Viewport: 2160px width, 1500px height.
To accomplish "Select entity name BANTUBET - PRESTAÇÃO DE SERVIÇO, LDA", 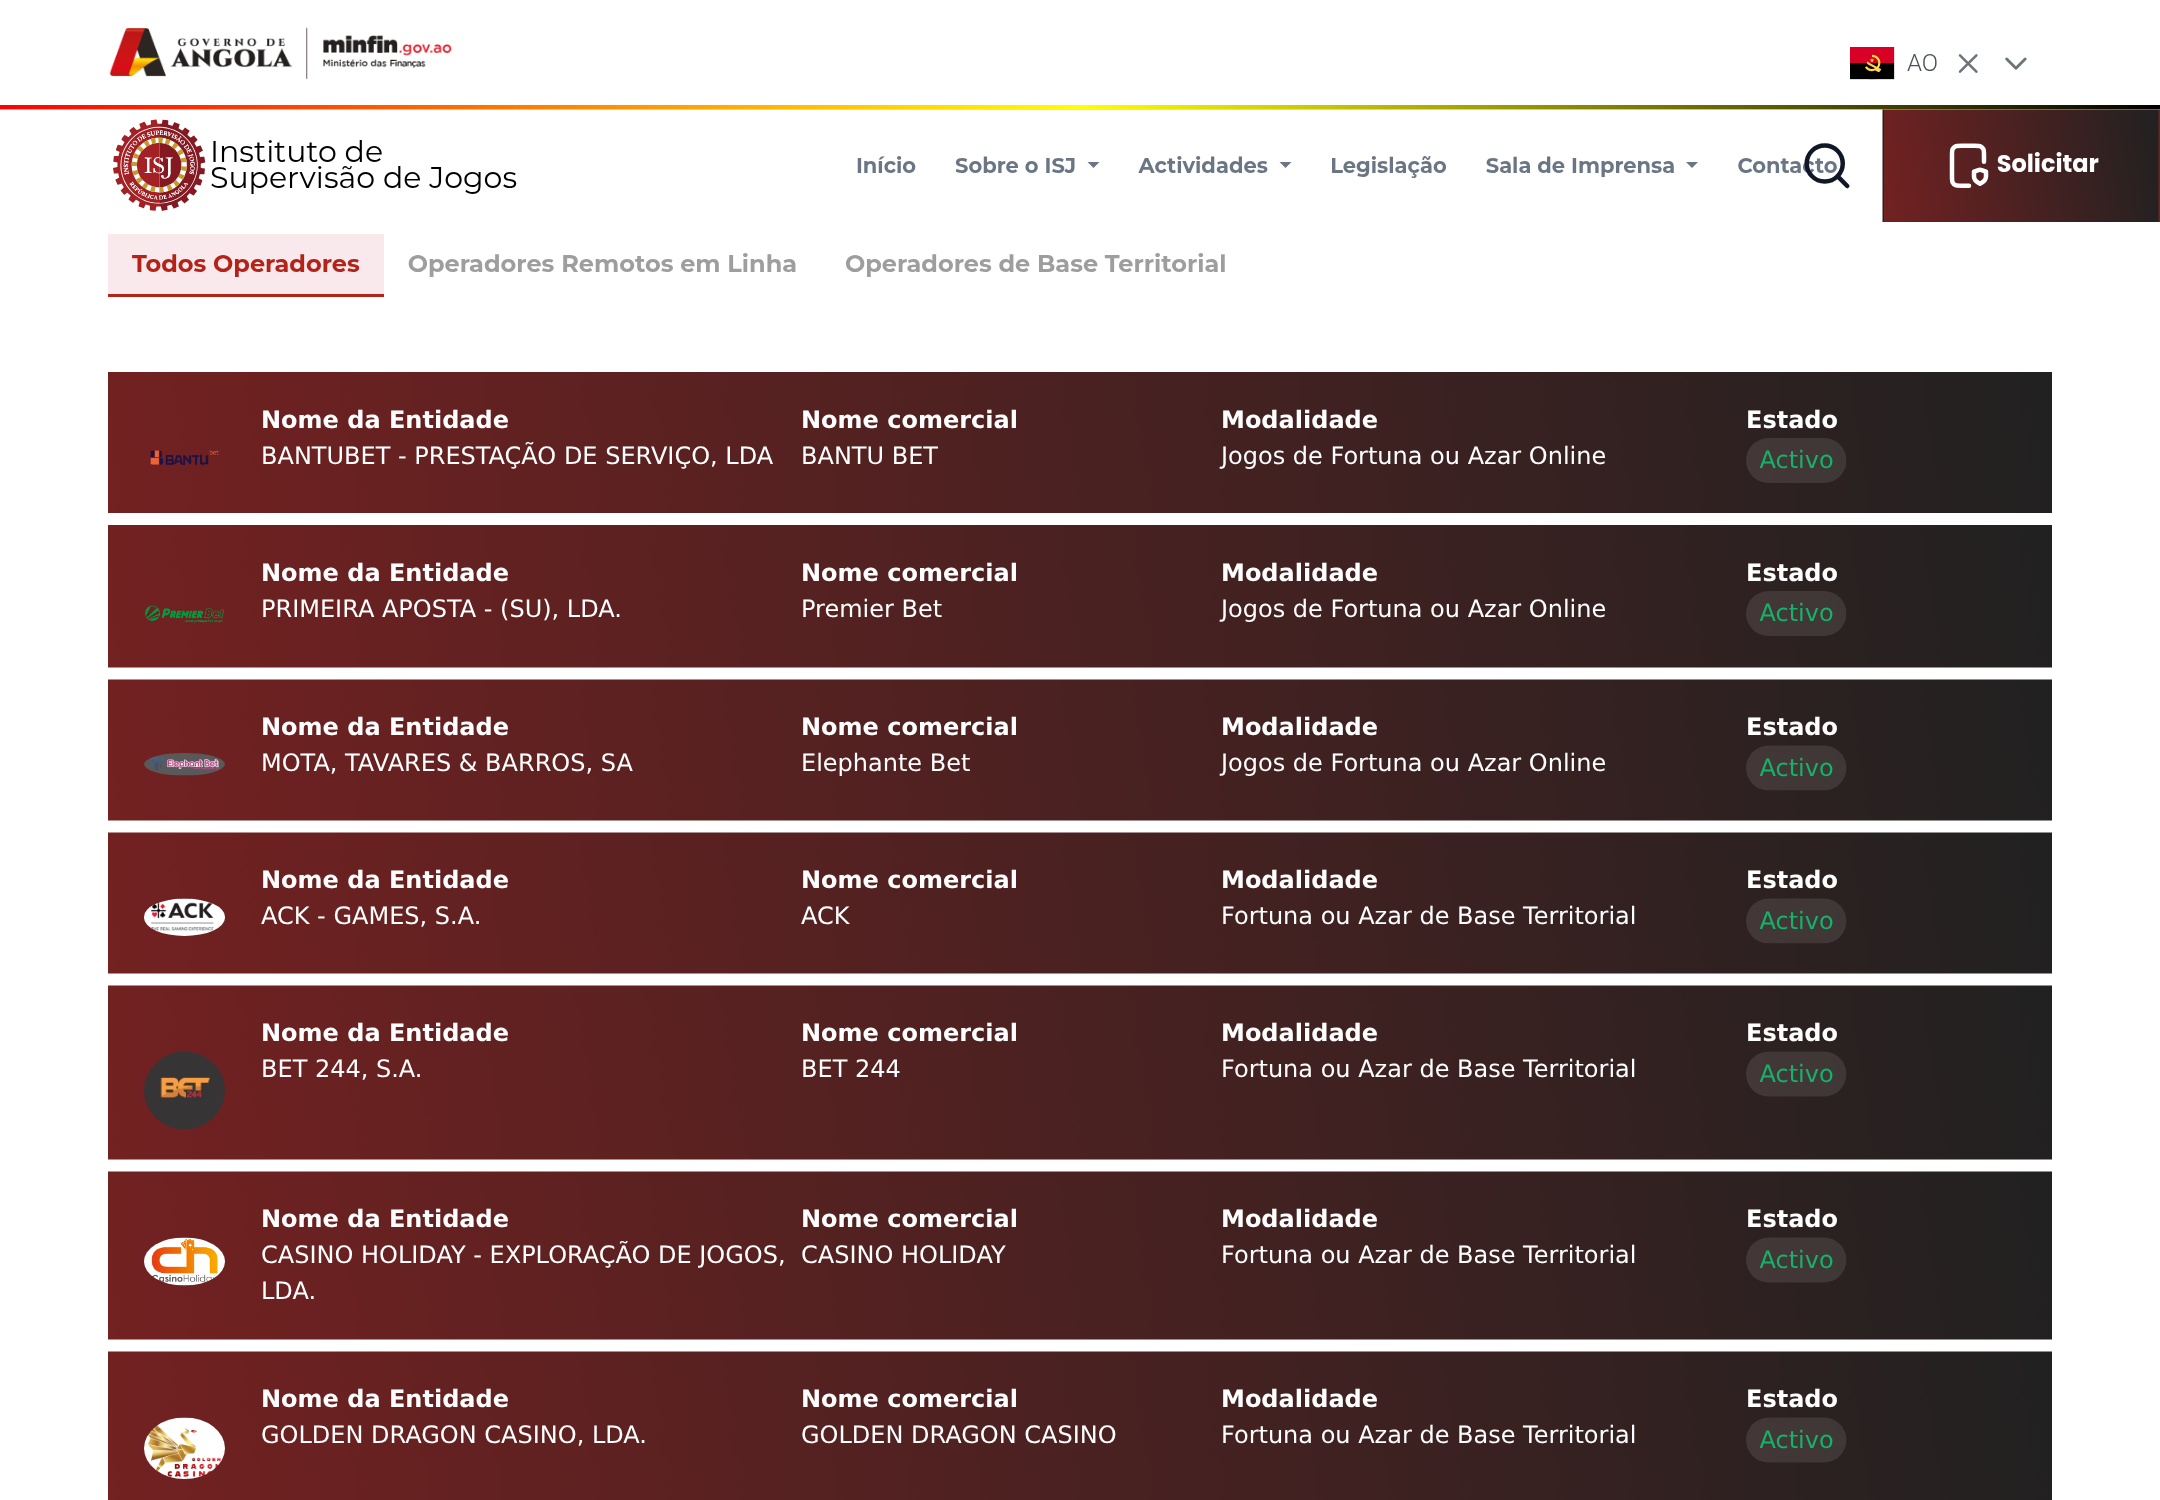I will tap(517, 456).
